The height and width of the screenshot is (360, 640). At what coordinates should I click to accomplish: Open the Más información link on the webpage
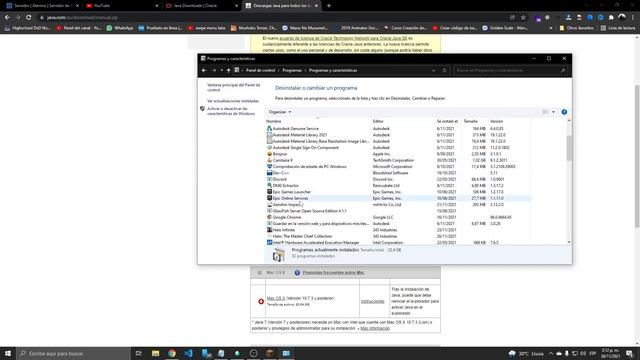pyautogui.click(x=375, y=329)
